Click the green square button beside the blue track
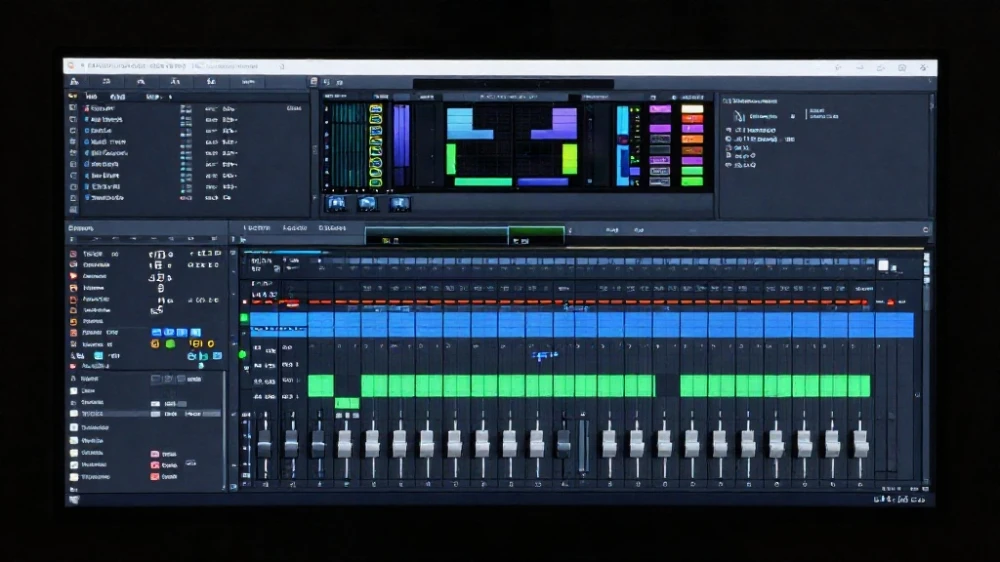 tap(244, 318)
